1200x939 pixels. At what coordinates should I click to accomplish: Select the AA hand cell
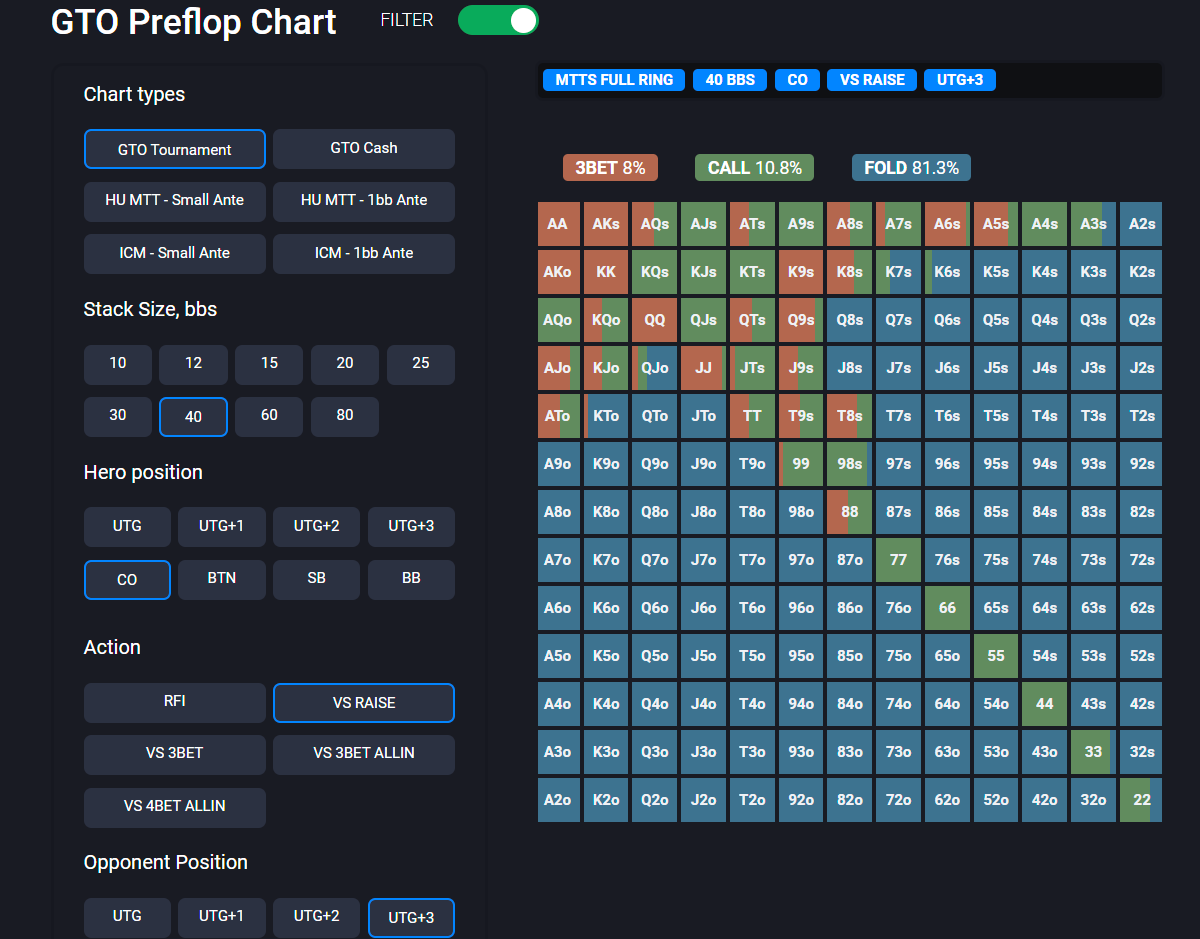(558, 224)
